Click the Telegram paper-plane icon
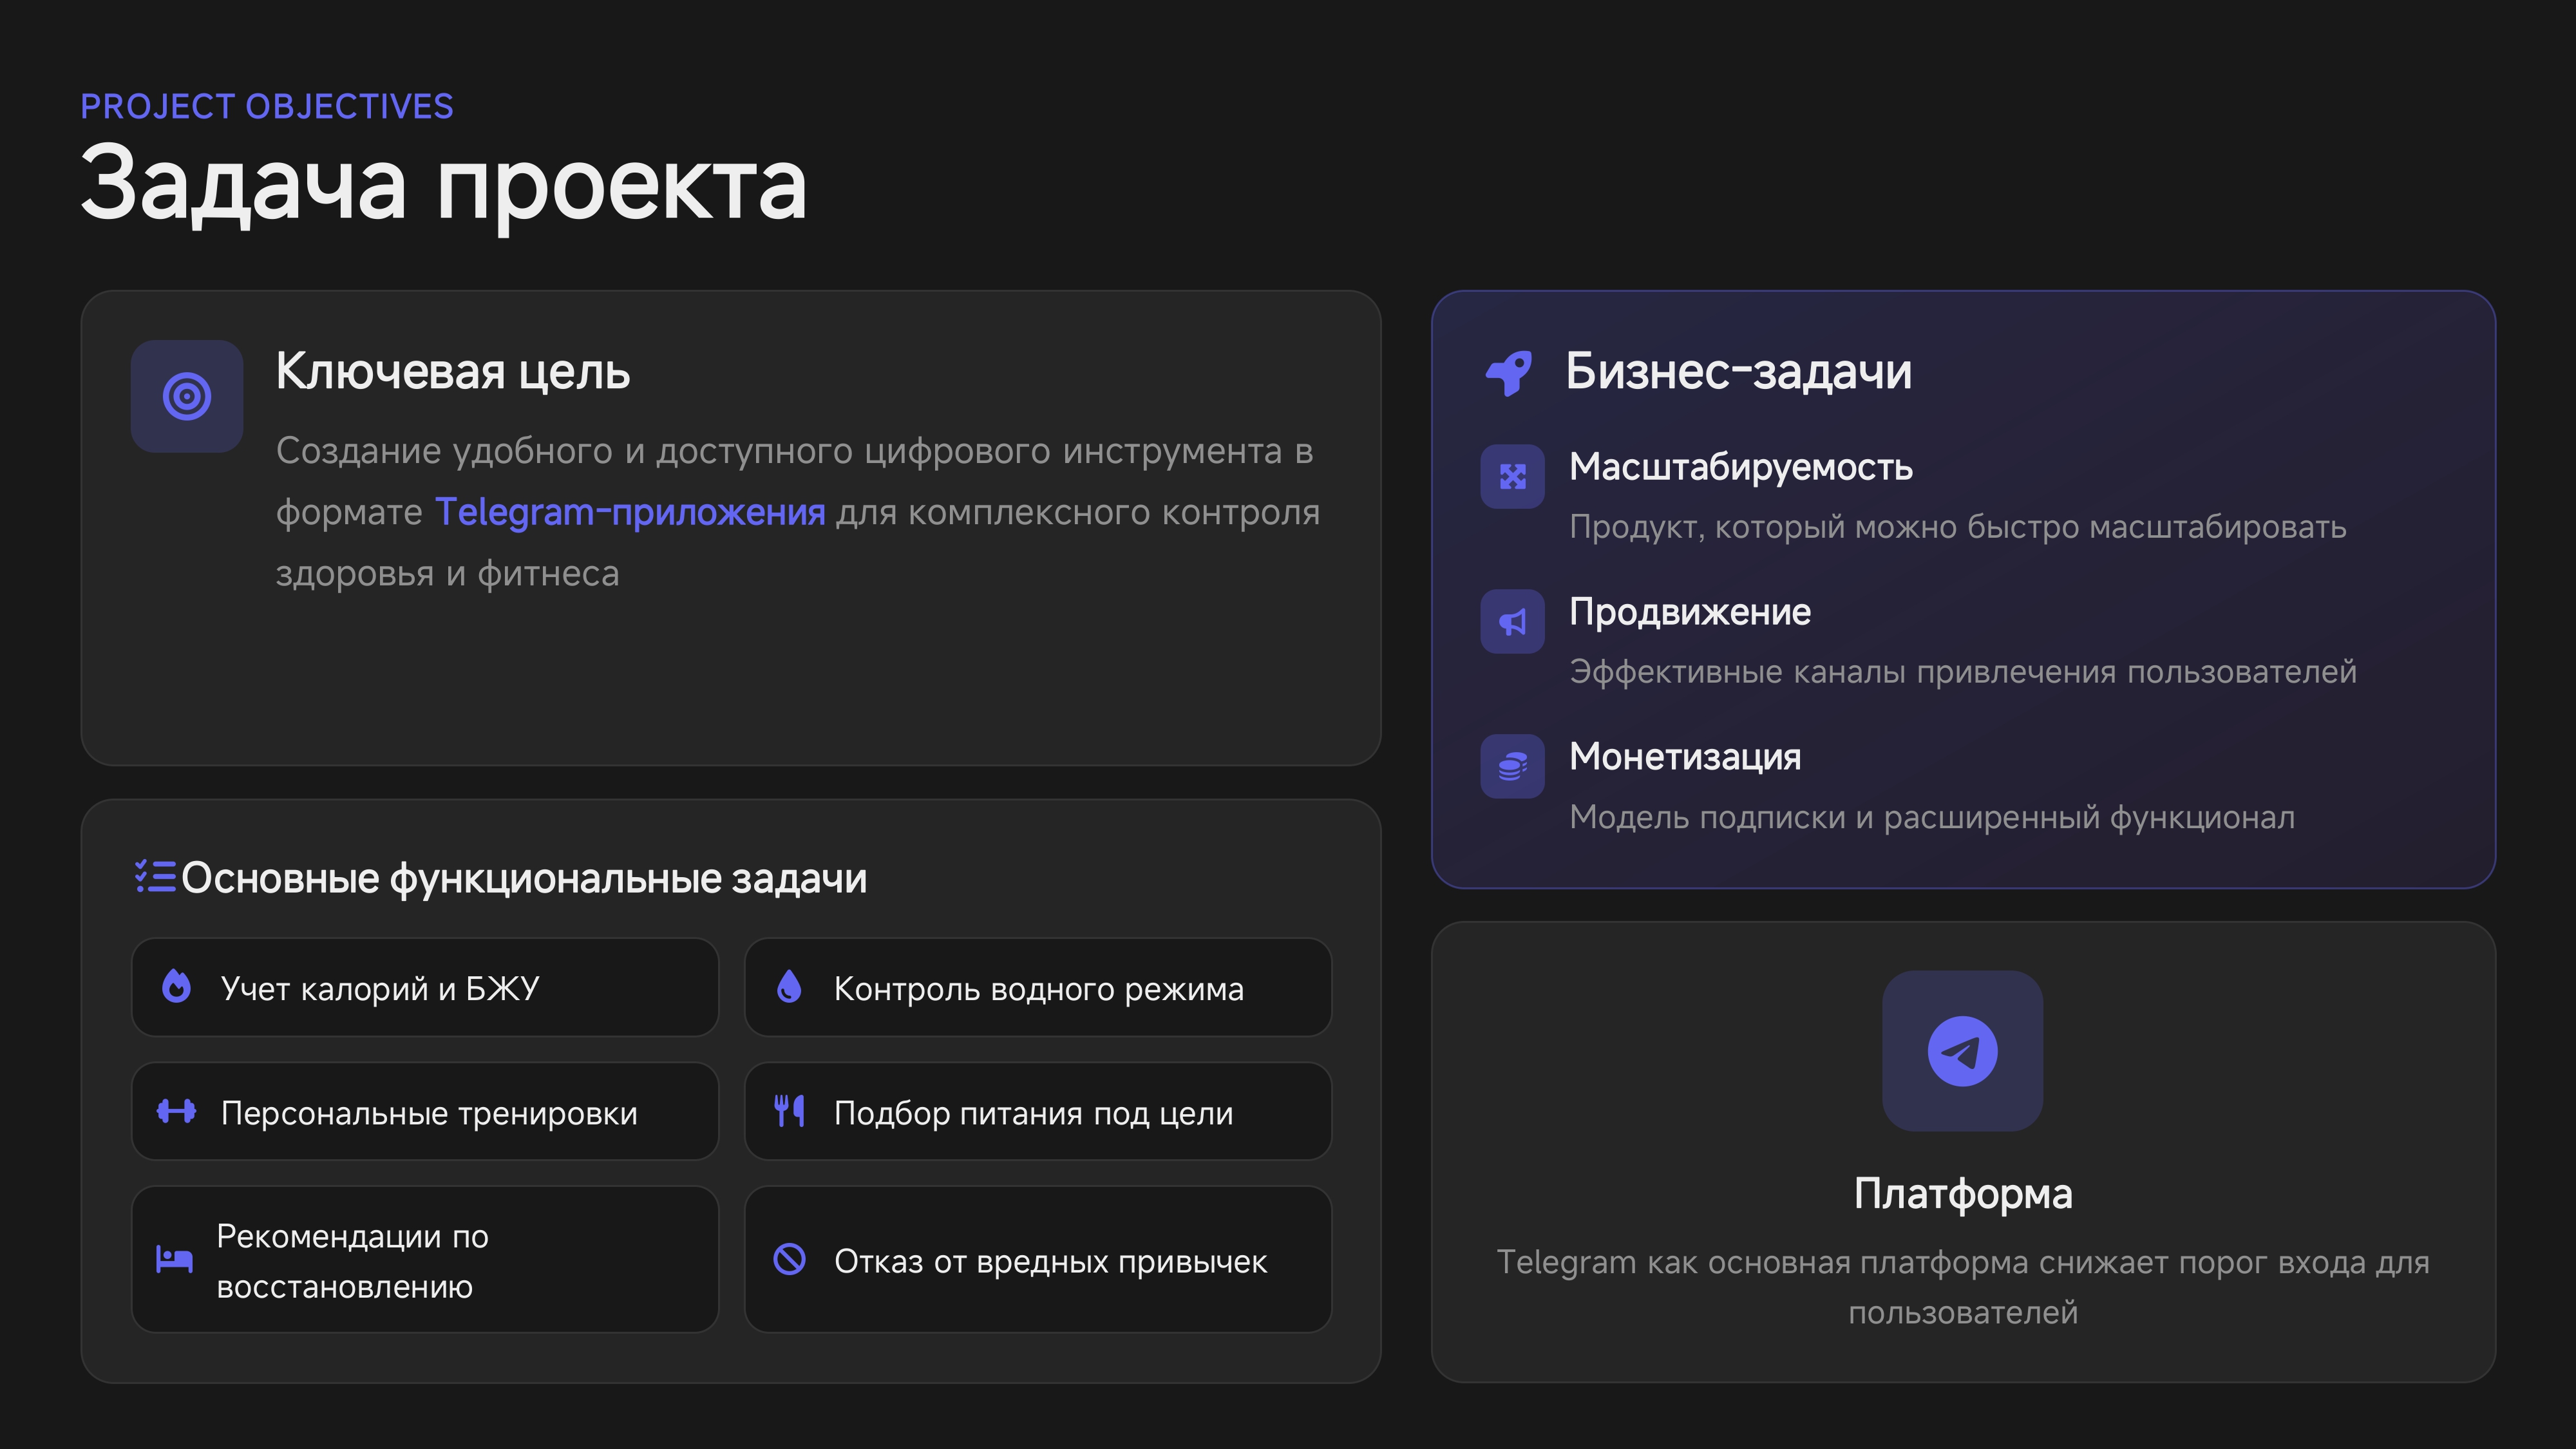This screenshot has height=1449, width=2576. point(1962,1051)
